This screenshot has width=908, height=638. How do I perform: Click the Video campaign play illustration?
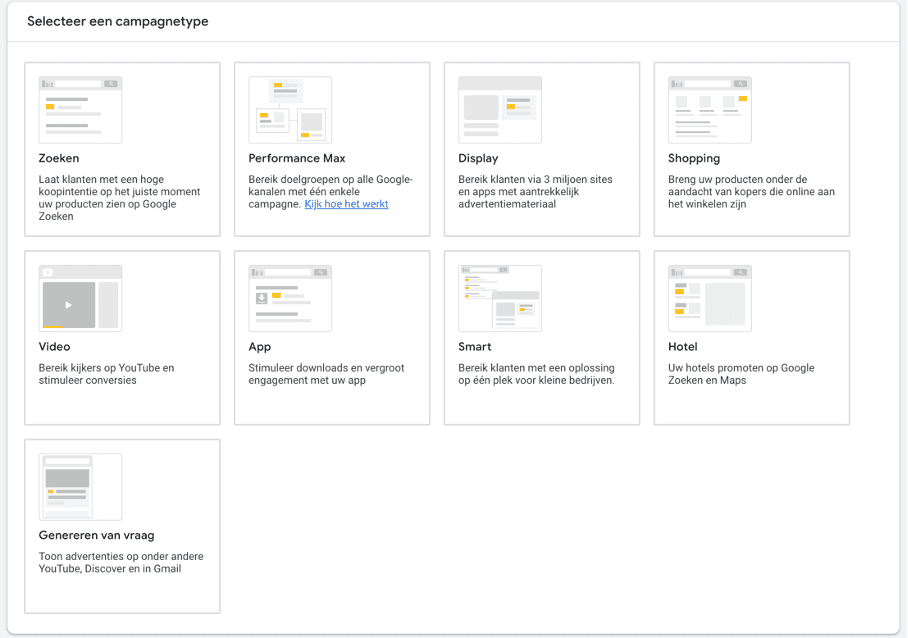point(80,298)
